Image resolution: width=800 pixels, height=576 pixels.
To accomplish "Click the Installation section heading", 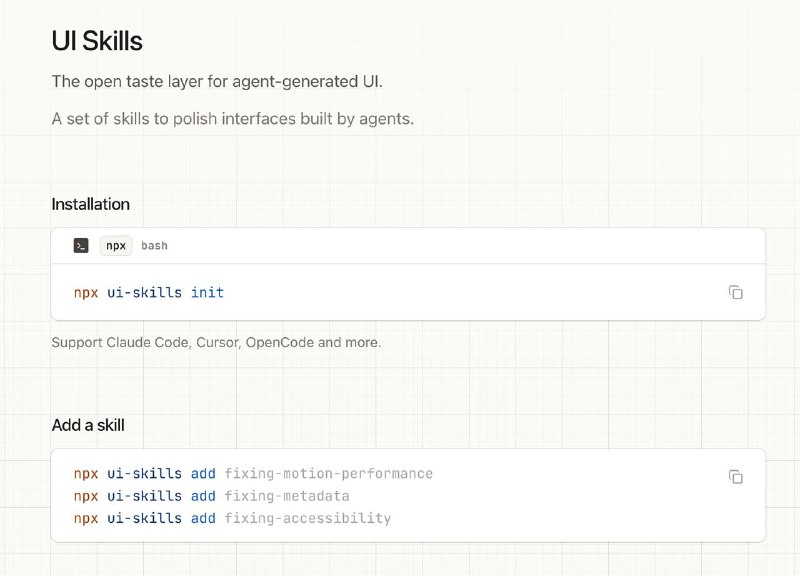I will [x=91, y=204].
